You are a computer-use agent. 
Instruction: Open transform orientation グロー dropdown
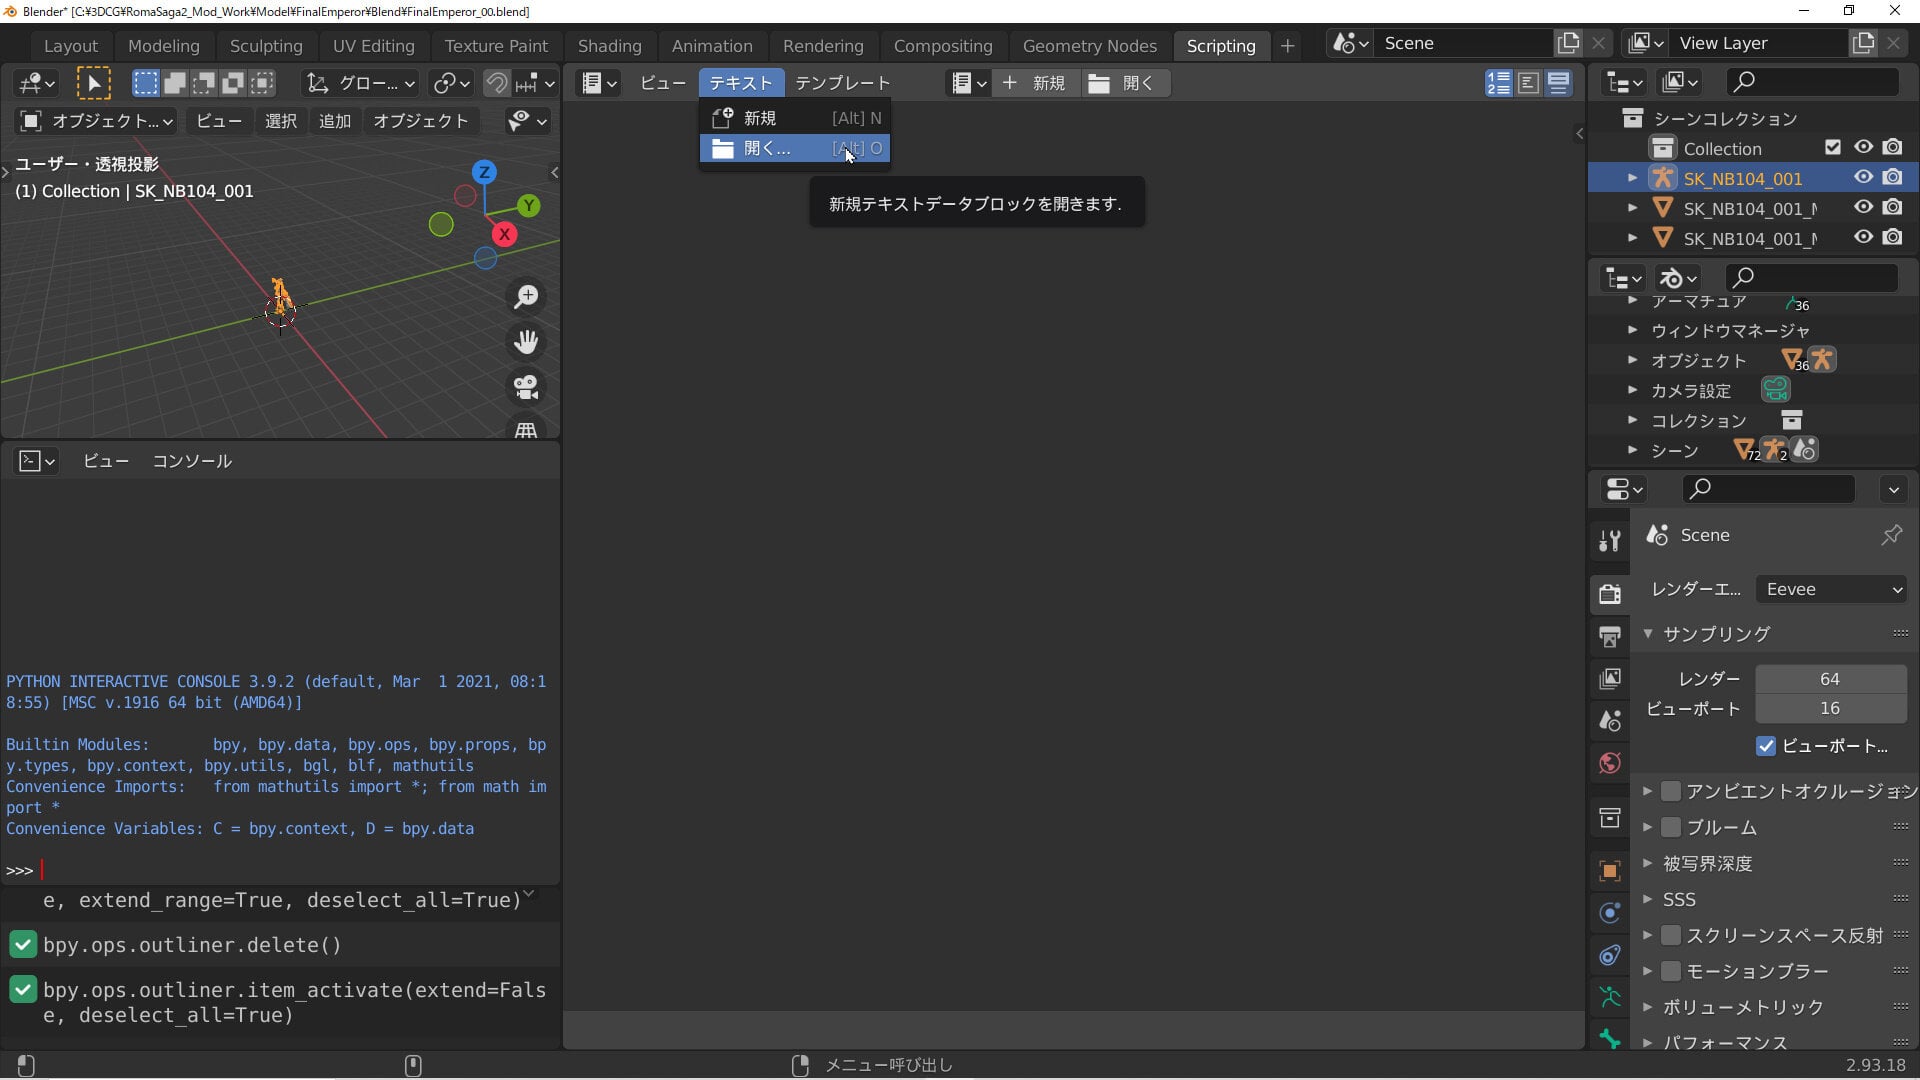(x=360, y=83)
